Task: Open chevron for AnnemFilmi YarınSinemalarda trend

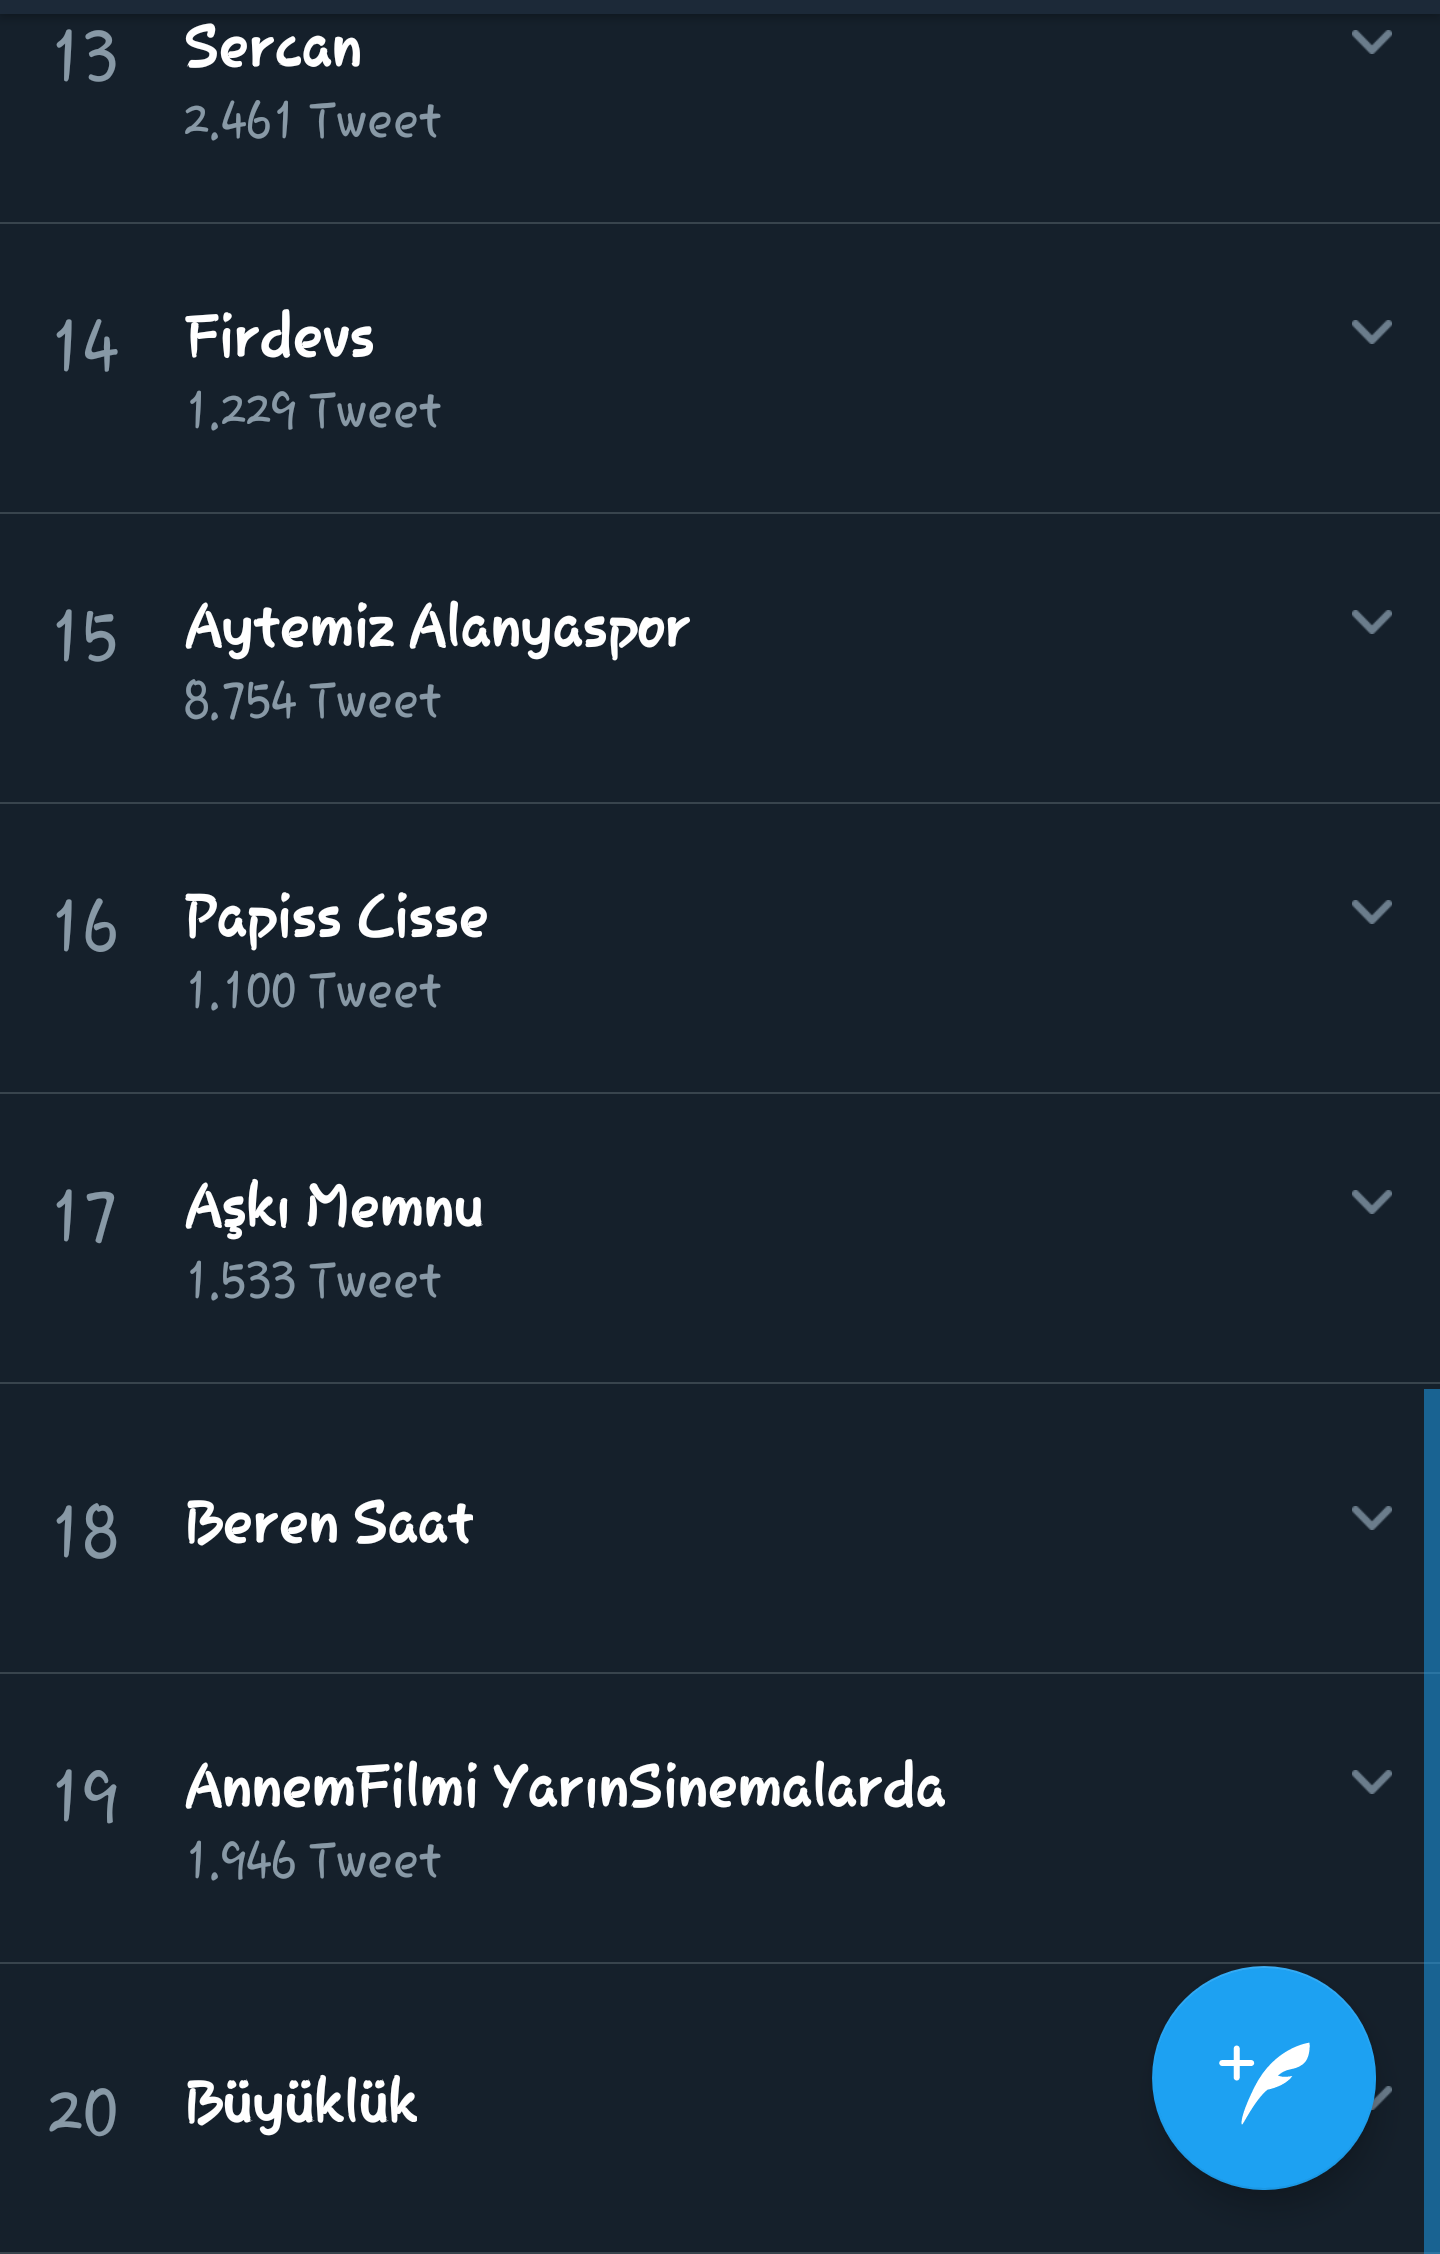Action: tap(1371, 1781)
